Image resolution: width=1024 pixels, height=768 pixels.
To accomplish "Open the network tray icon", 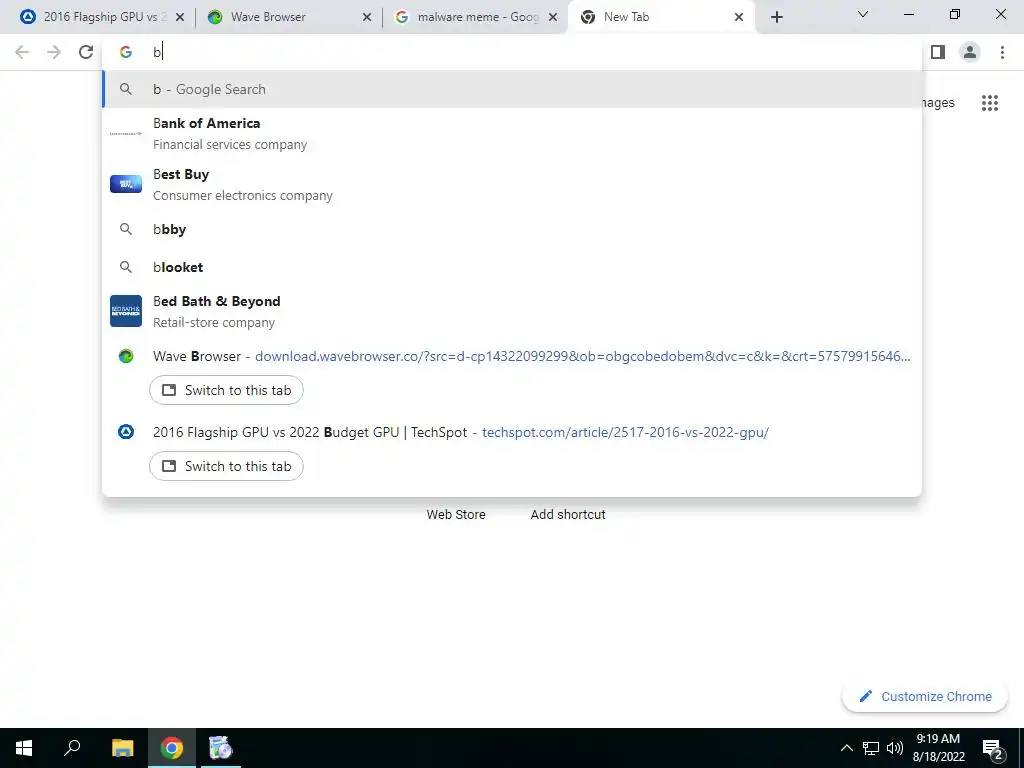I will pyautogui.click(x=871, y=748).
